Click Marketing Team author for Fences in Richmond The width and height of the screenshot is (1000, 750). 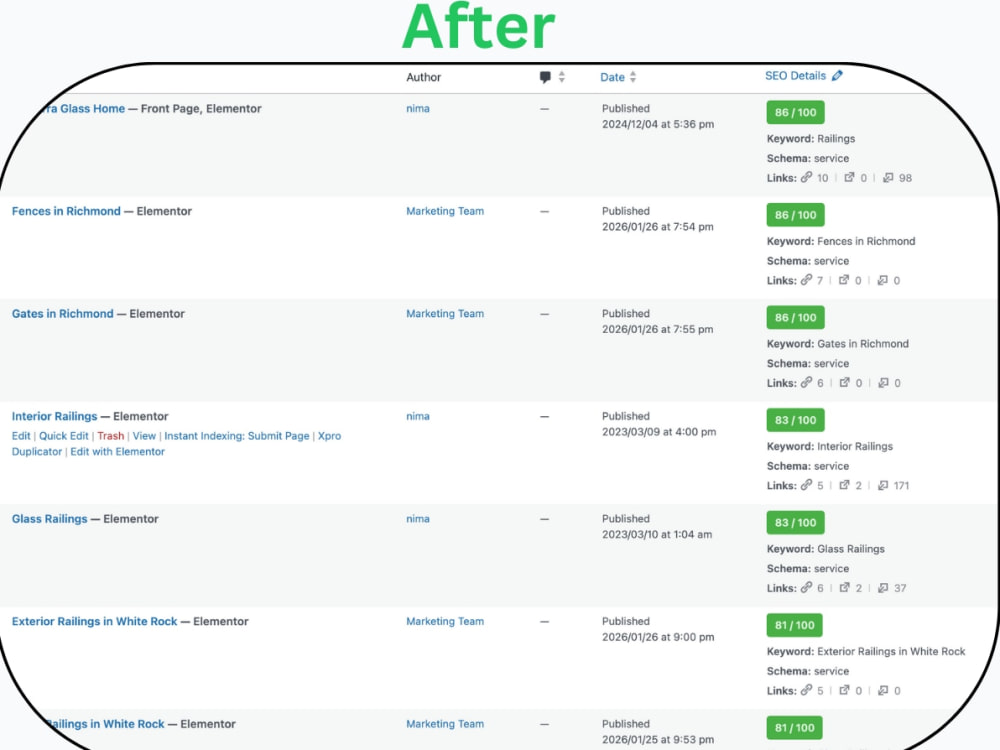click(445, 211)
